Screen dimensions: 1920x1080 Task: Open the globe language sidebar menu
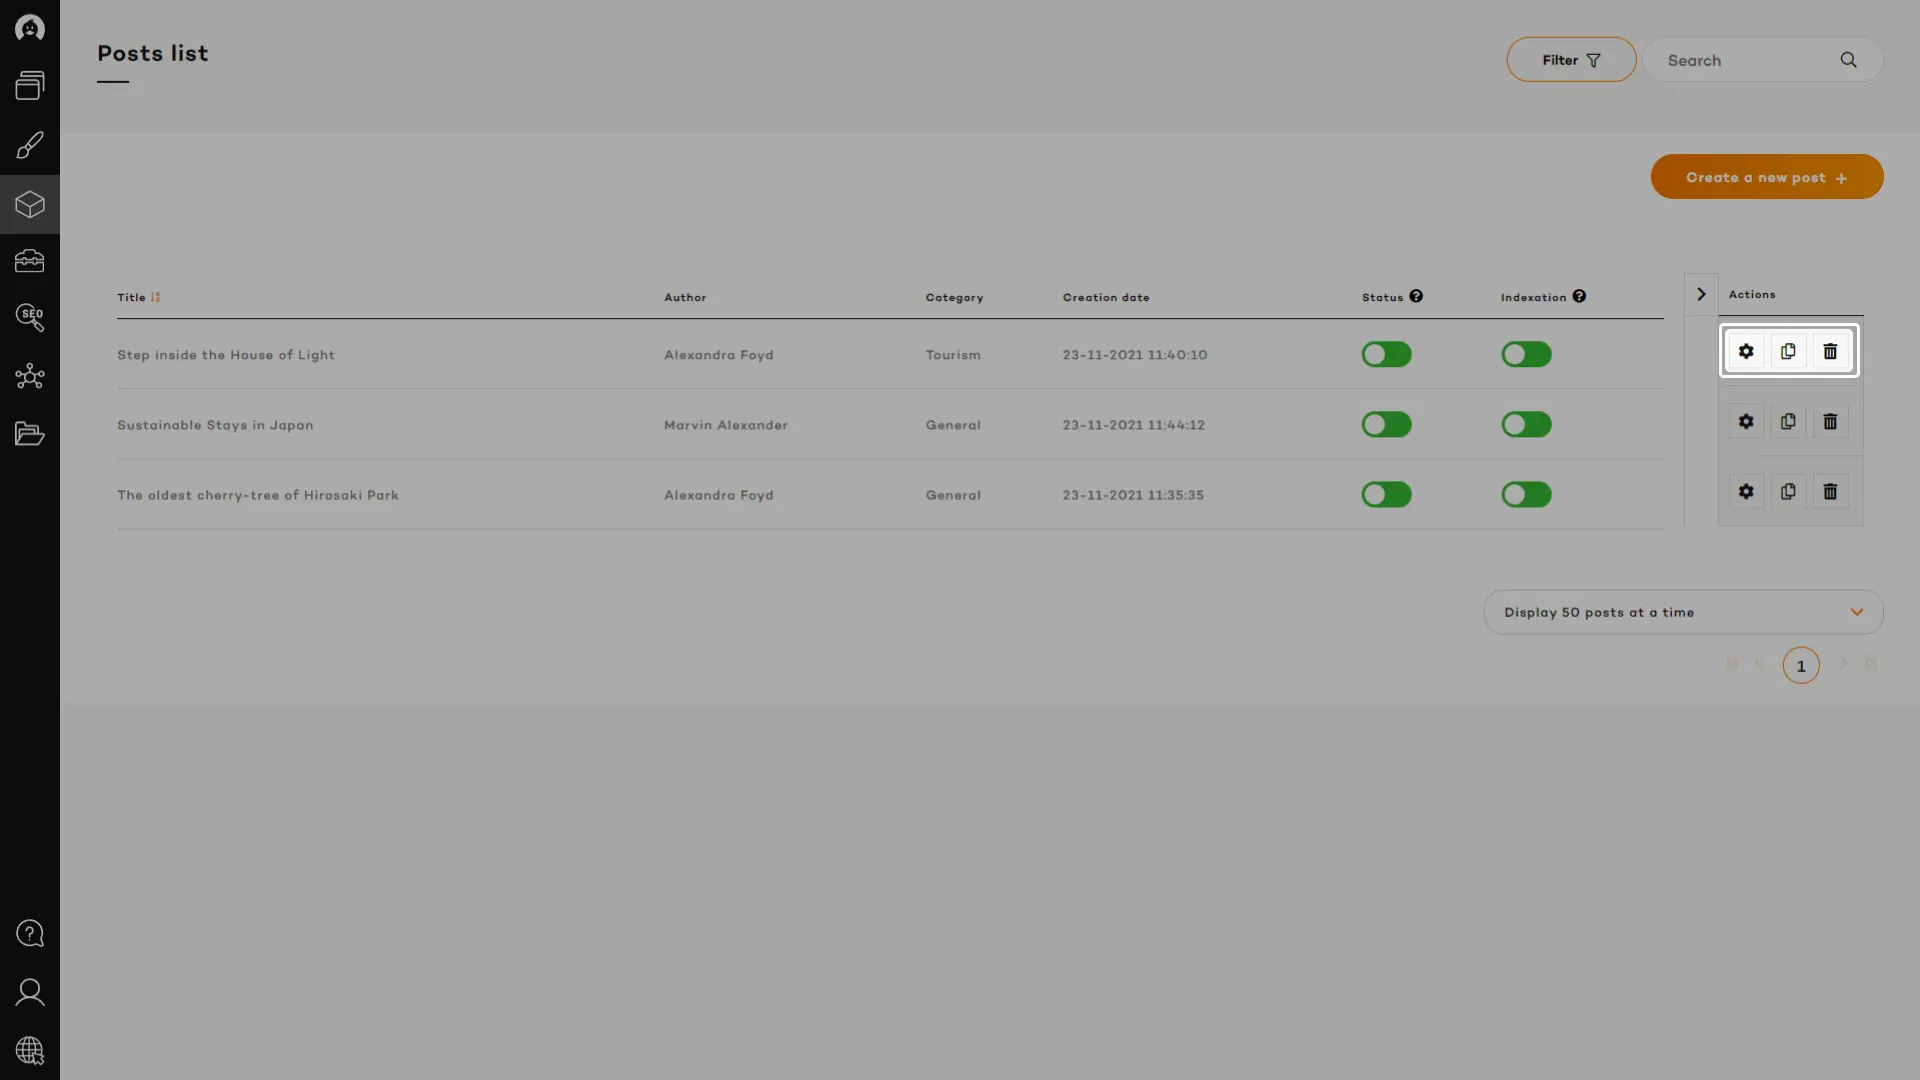[30, 1050]
